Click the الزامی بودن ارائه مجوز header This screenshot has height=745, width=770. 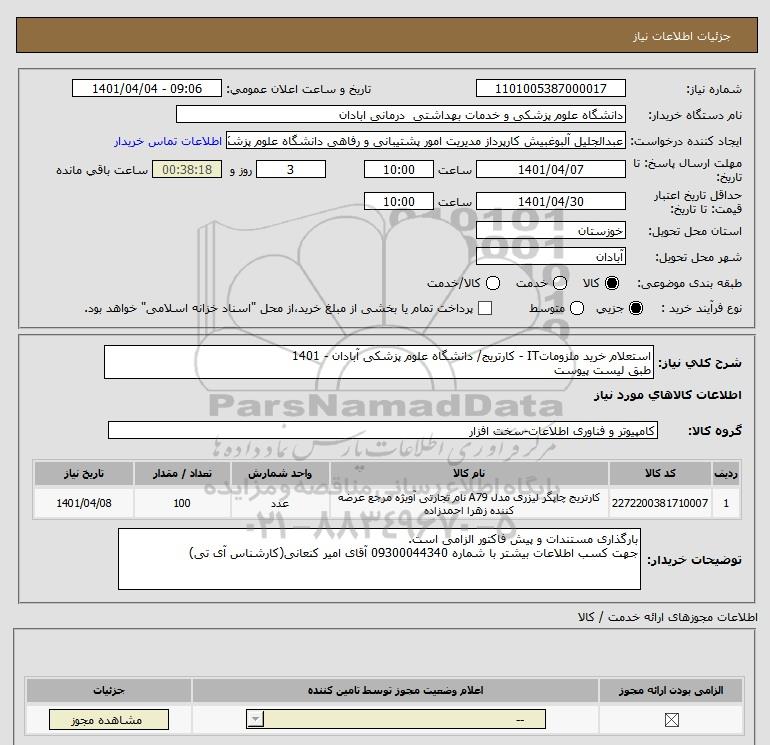[671, 690]
